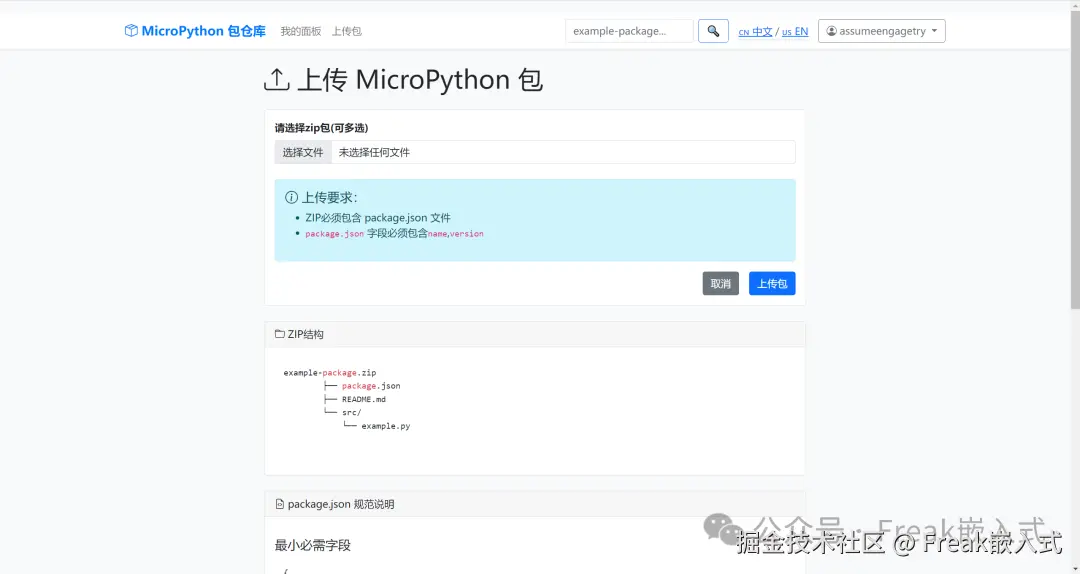Click the folder icon beside ZIP结构
1080x574 pixels.
pyautogui.click(x=280, y=334)
